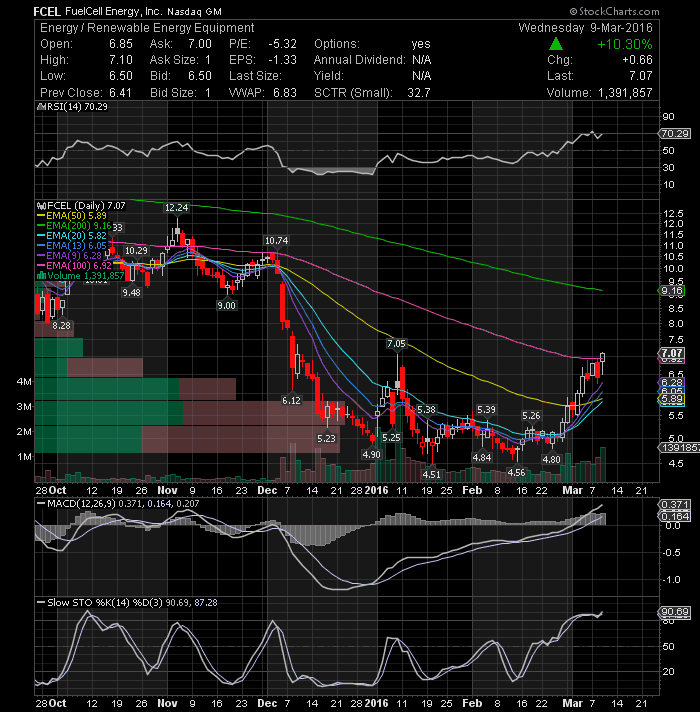This screenshot has height=712, width=700.
Task: Select the 9.48 low price label
Action: 131,293
